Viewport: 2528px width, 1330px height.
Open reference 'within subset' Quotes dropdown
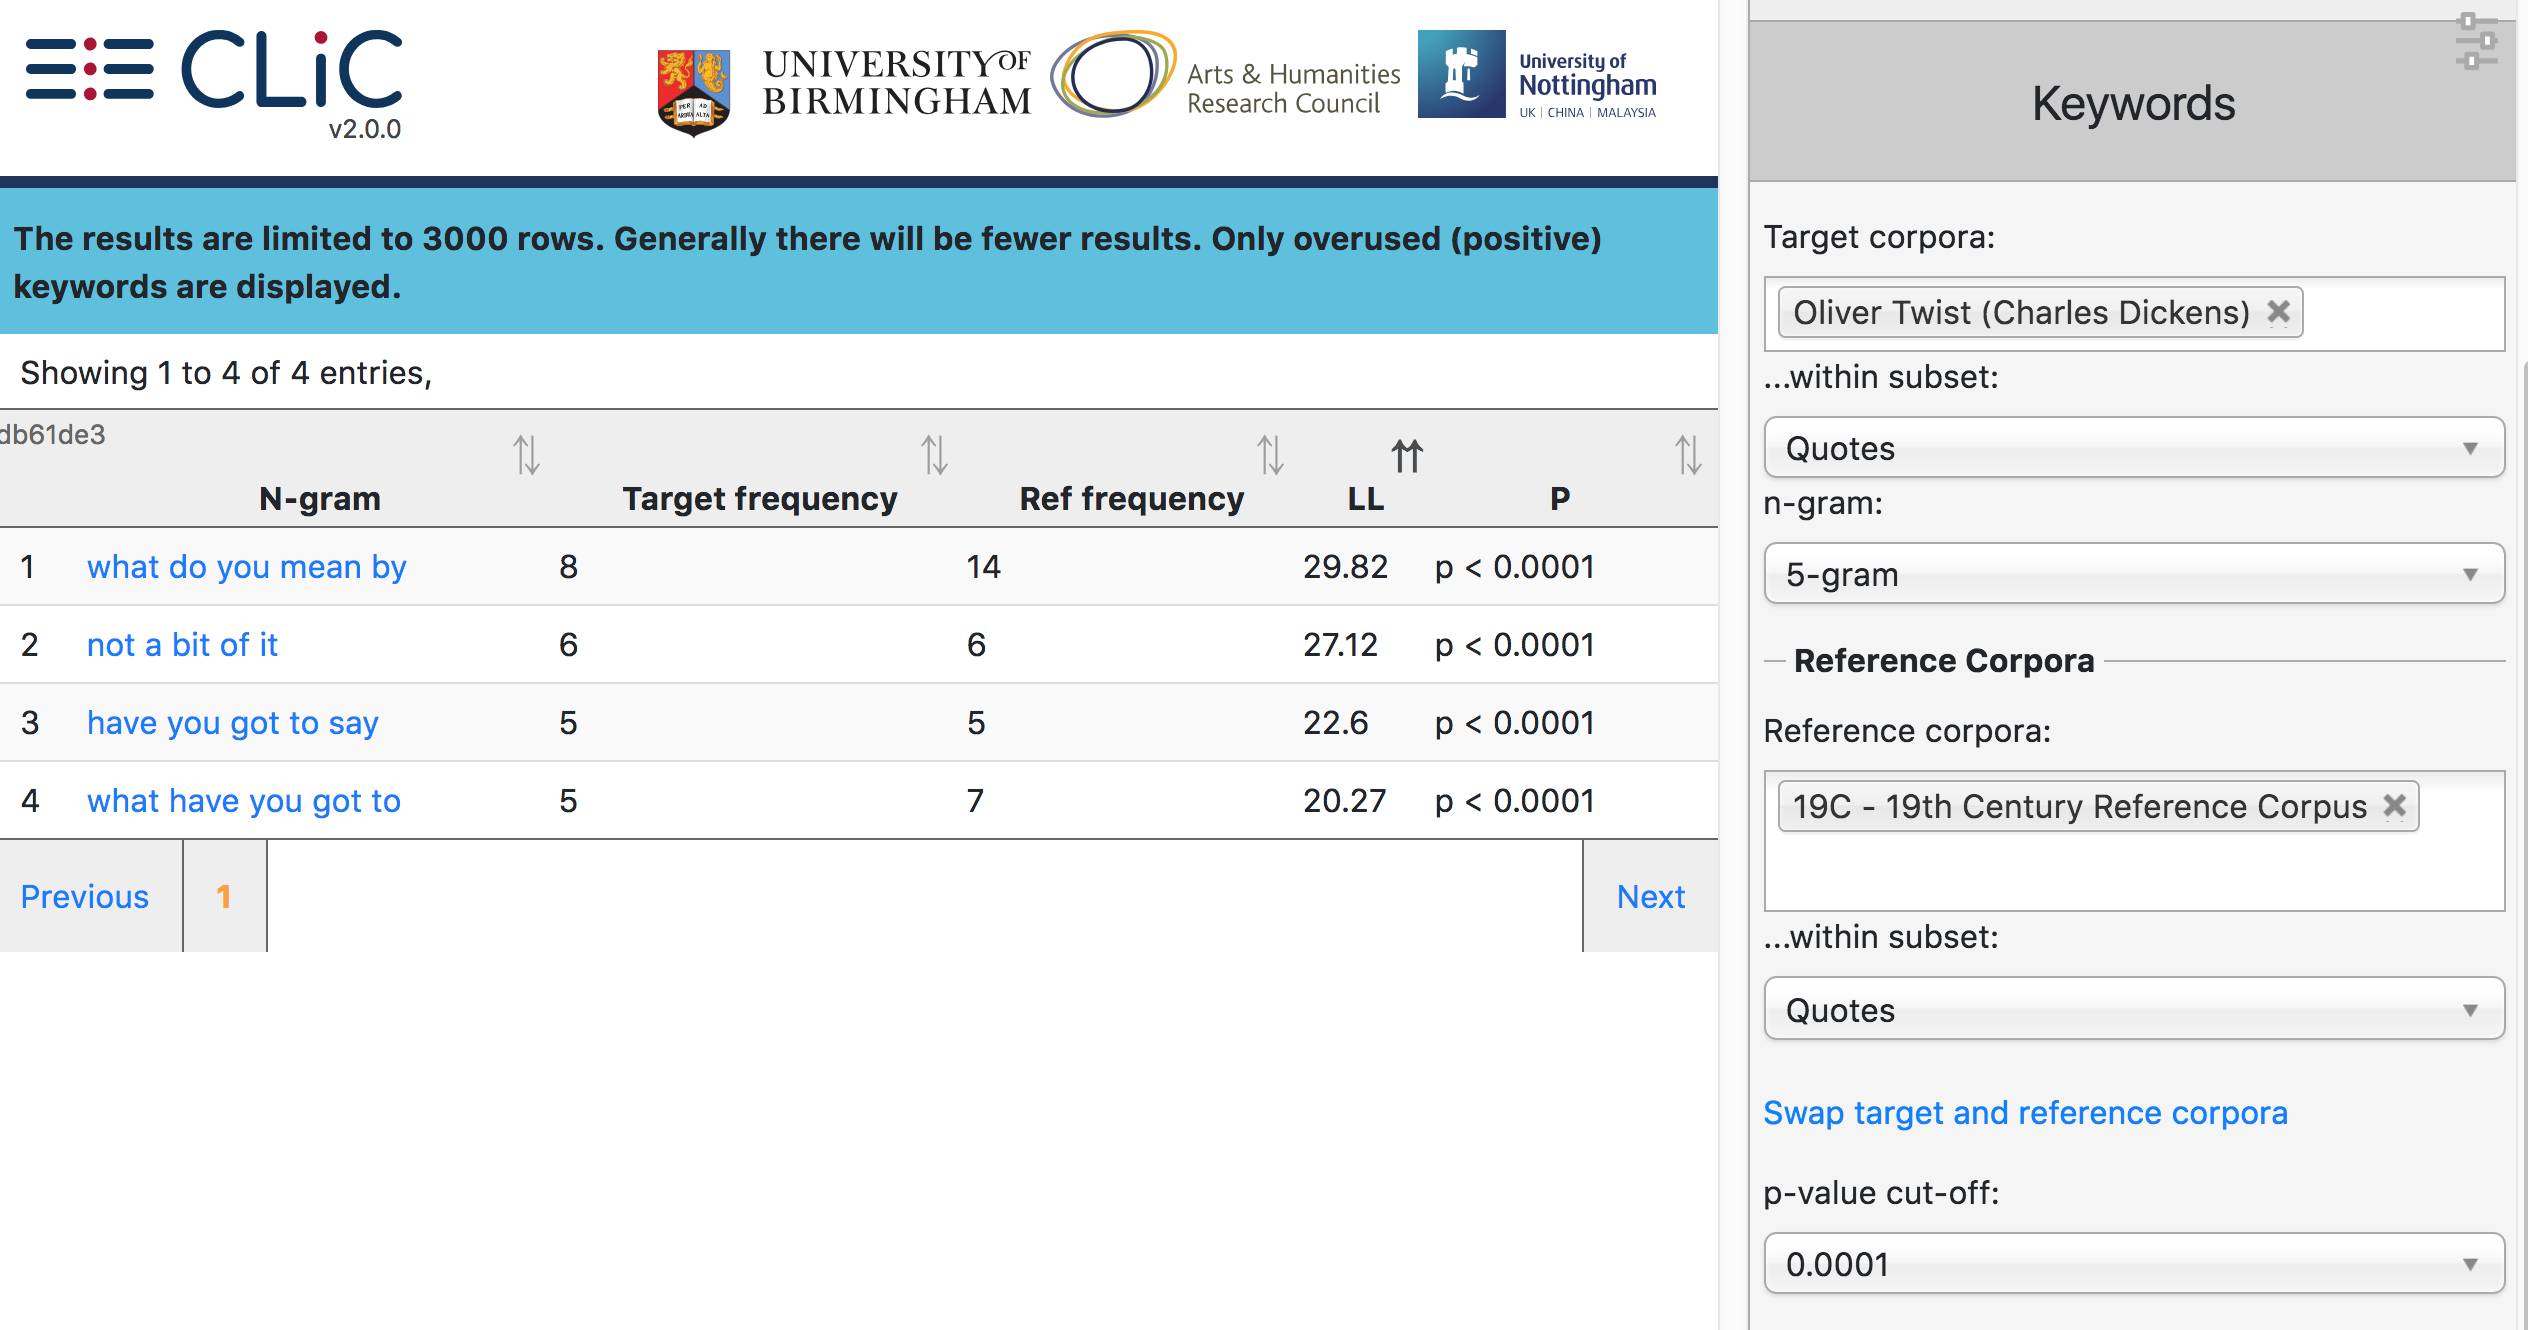pos(2134,1010)
